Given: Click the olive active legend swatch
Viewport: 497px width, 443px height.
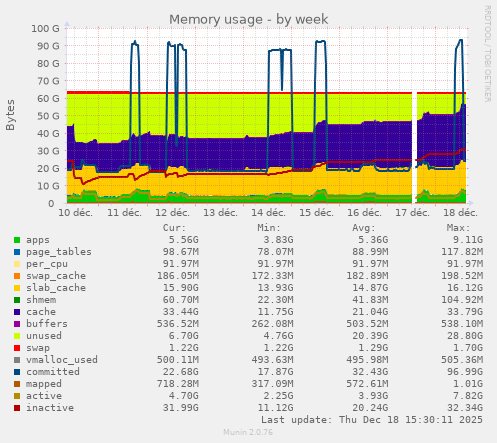Looking at the screenshot, I should 17,396.
